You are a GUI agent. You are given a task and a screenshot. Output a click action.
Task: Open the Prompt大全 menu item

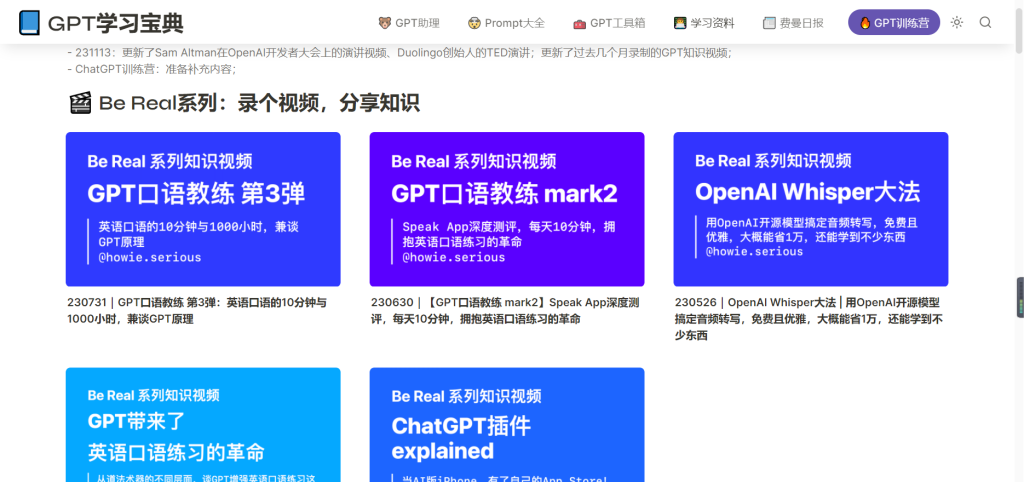click(x=506, y=23)
